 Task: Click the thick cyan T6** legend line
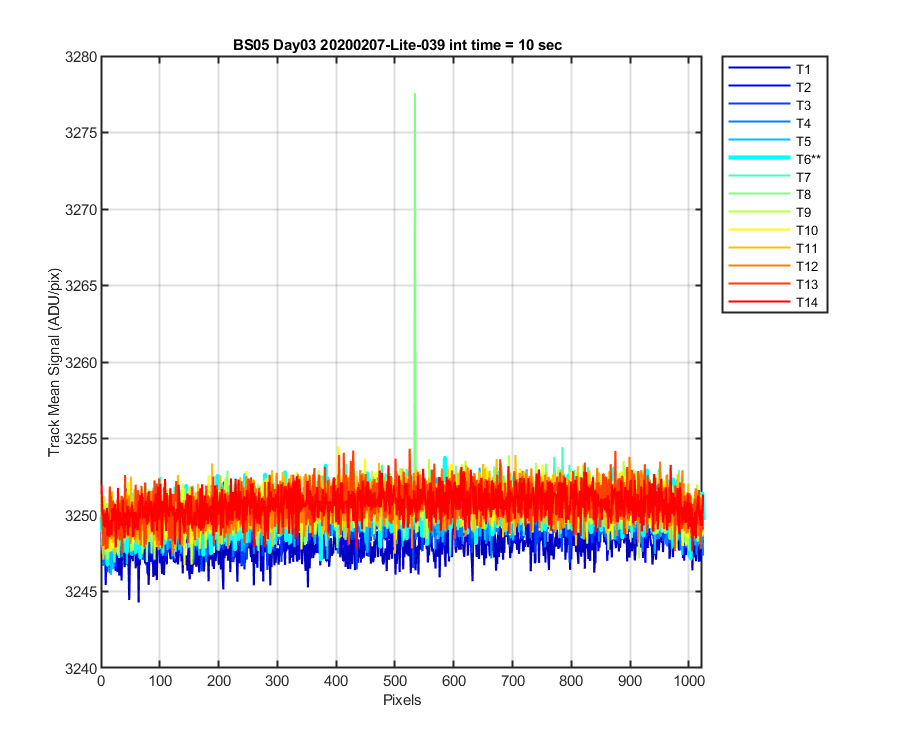(759, 157)
